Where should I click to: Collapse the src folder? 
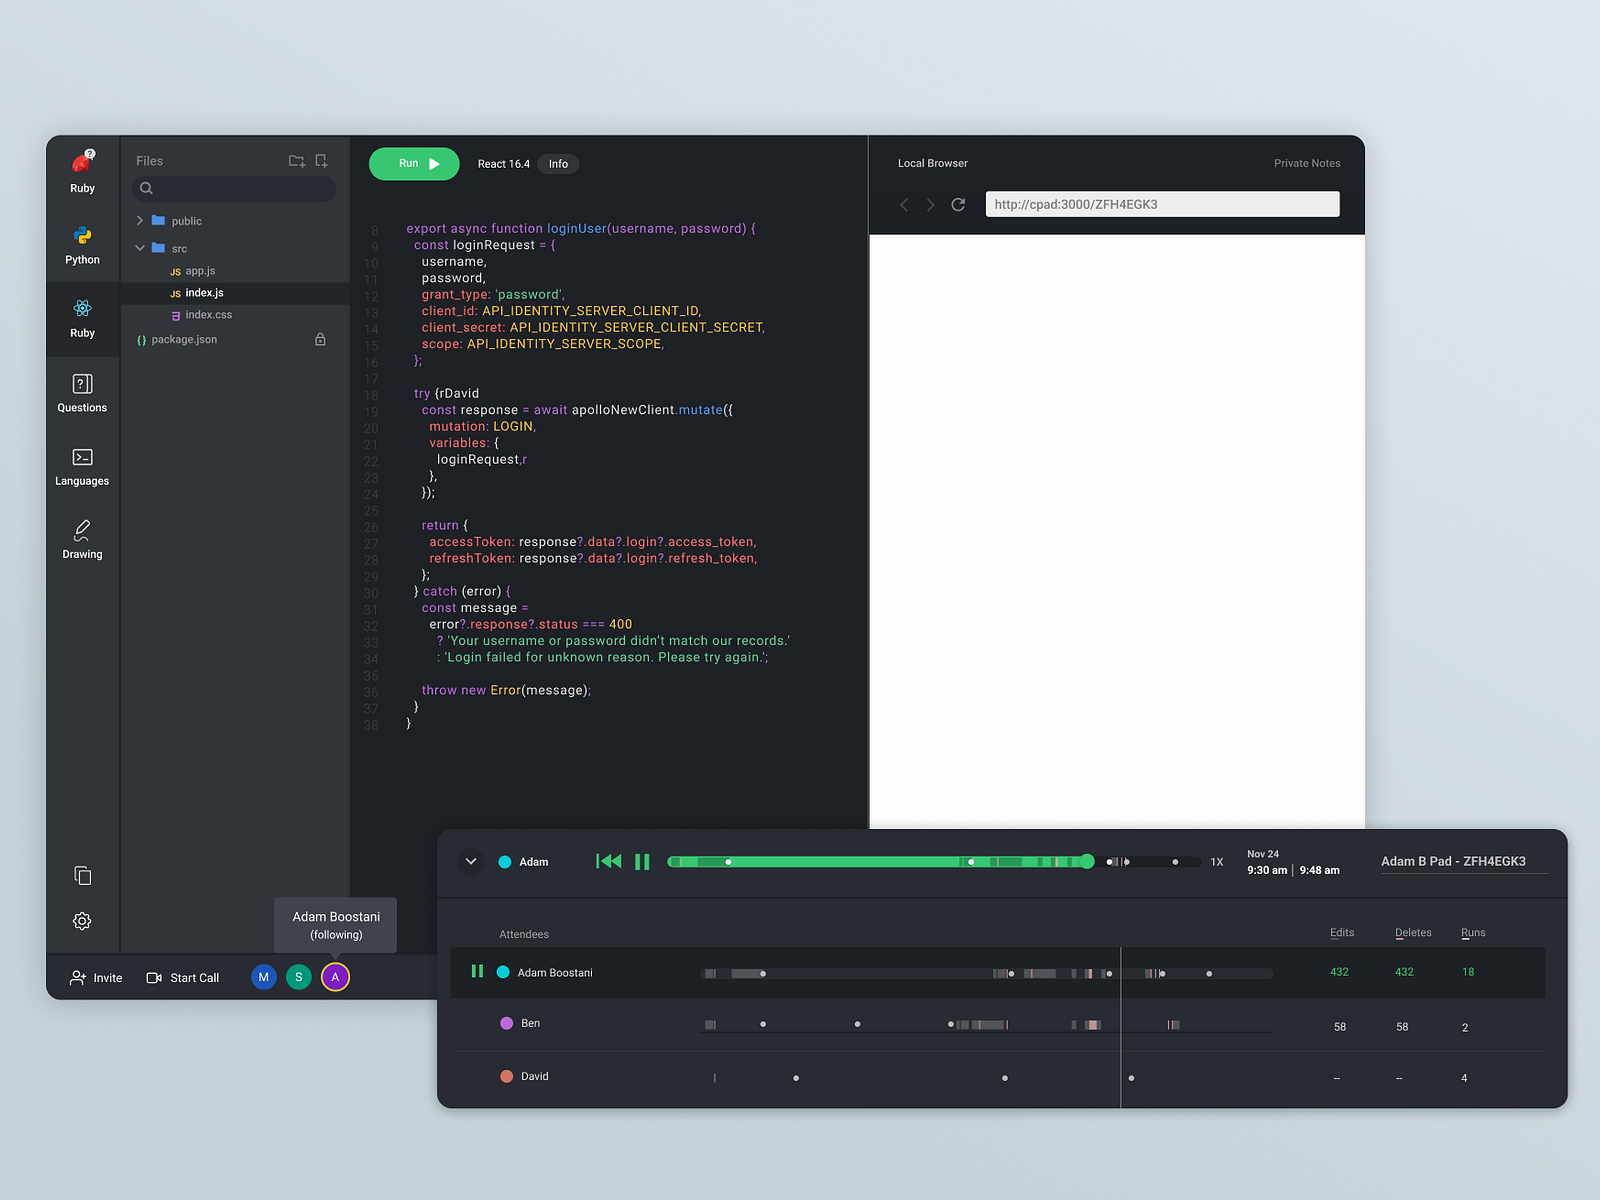pyautogui.click(x=140, y=248)
